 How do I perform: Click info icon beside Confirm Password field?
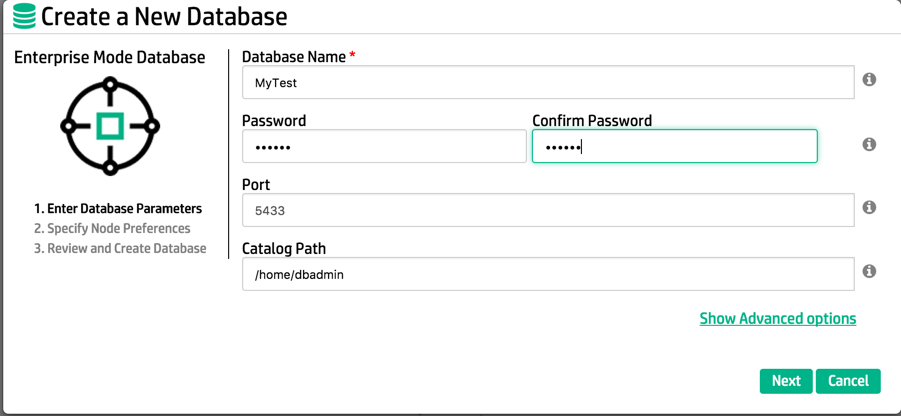869,145
